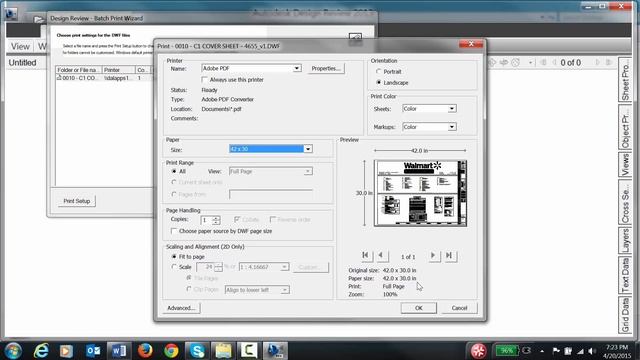Open Skype from the taskbar
This screenshot has height=360, width=640.
tap(197, 351)
